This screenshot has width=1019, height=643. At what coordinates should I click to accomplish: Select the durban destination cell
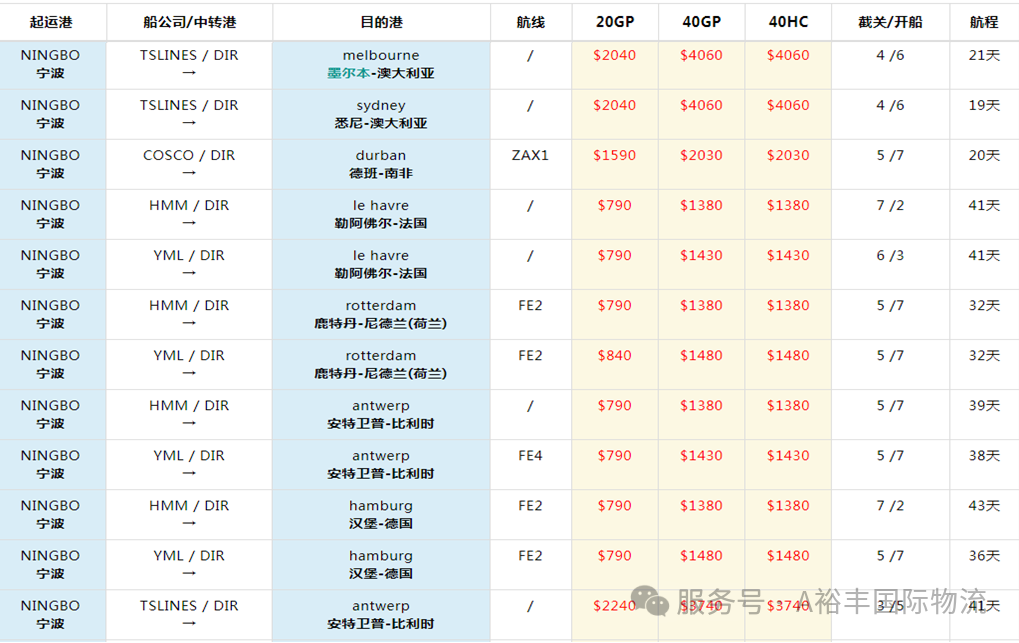coord(381,164)
